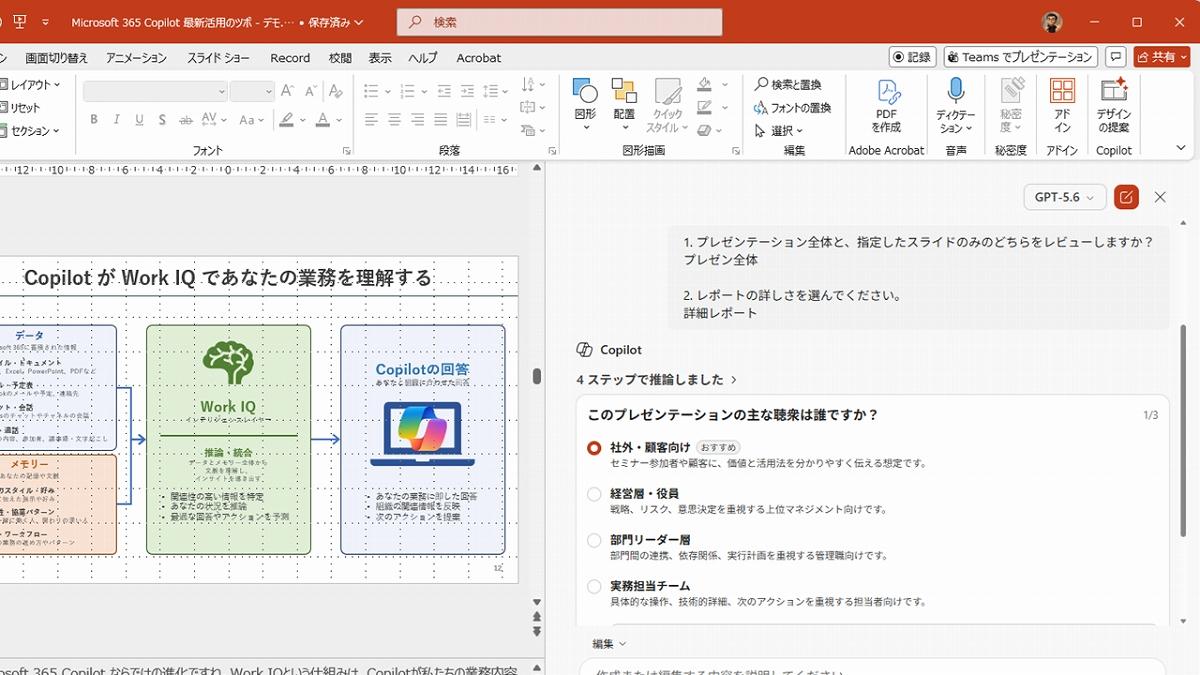
Task: Click the user profile picture in title bar
Action: tap(1051, 22)
